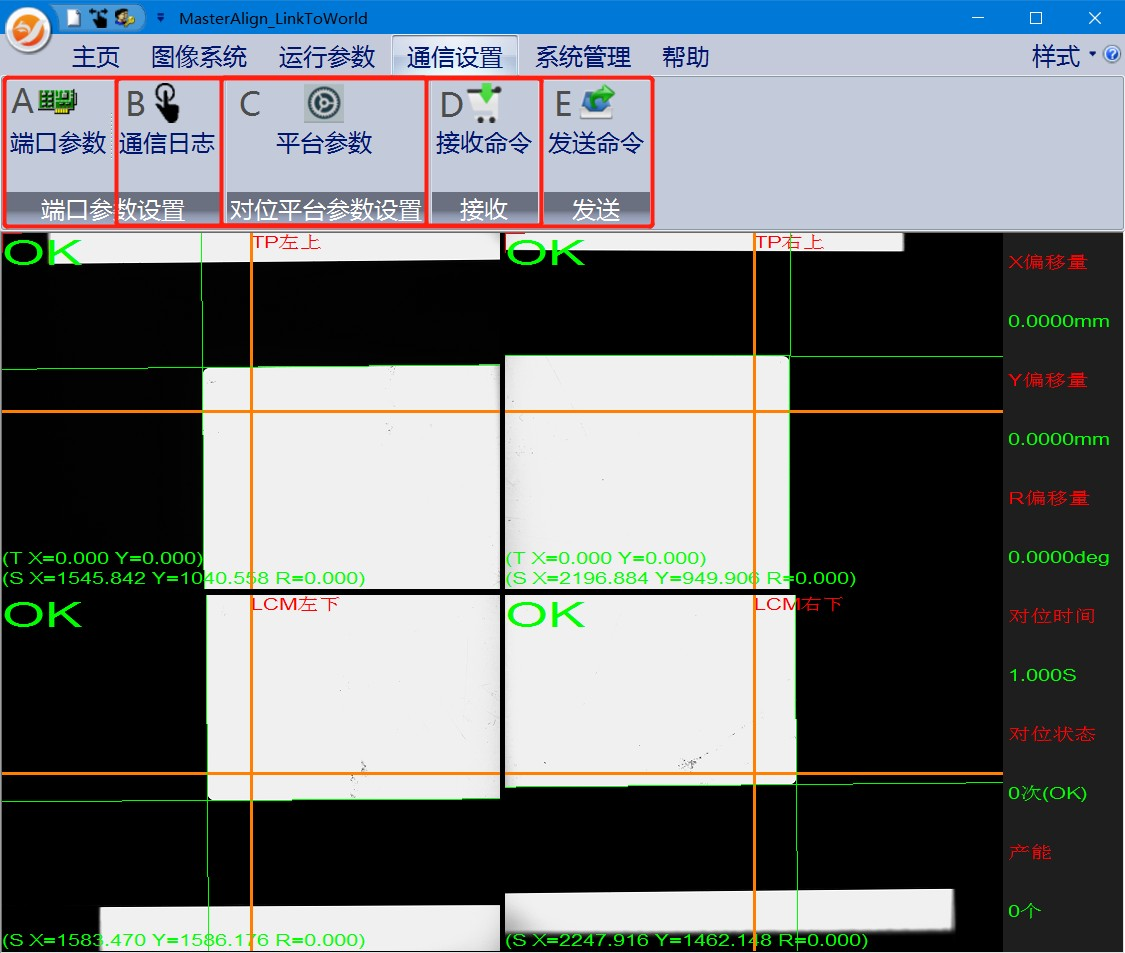Open the 运行参数 tab

pyautogui.click(x=327, y=57)
